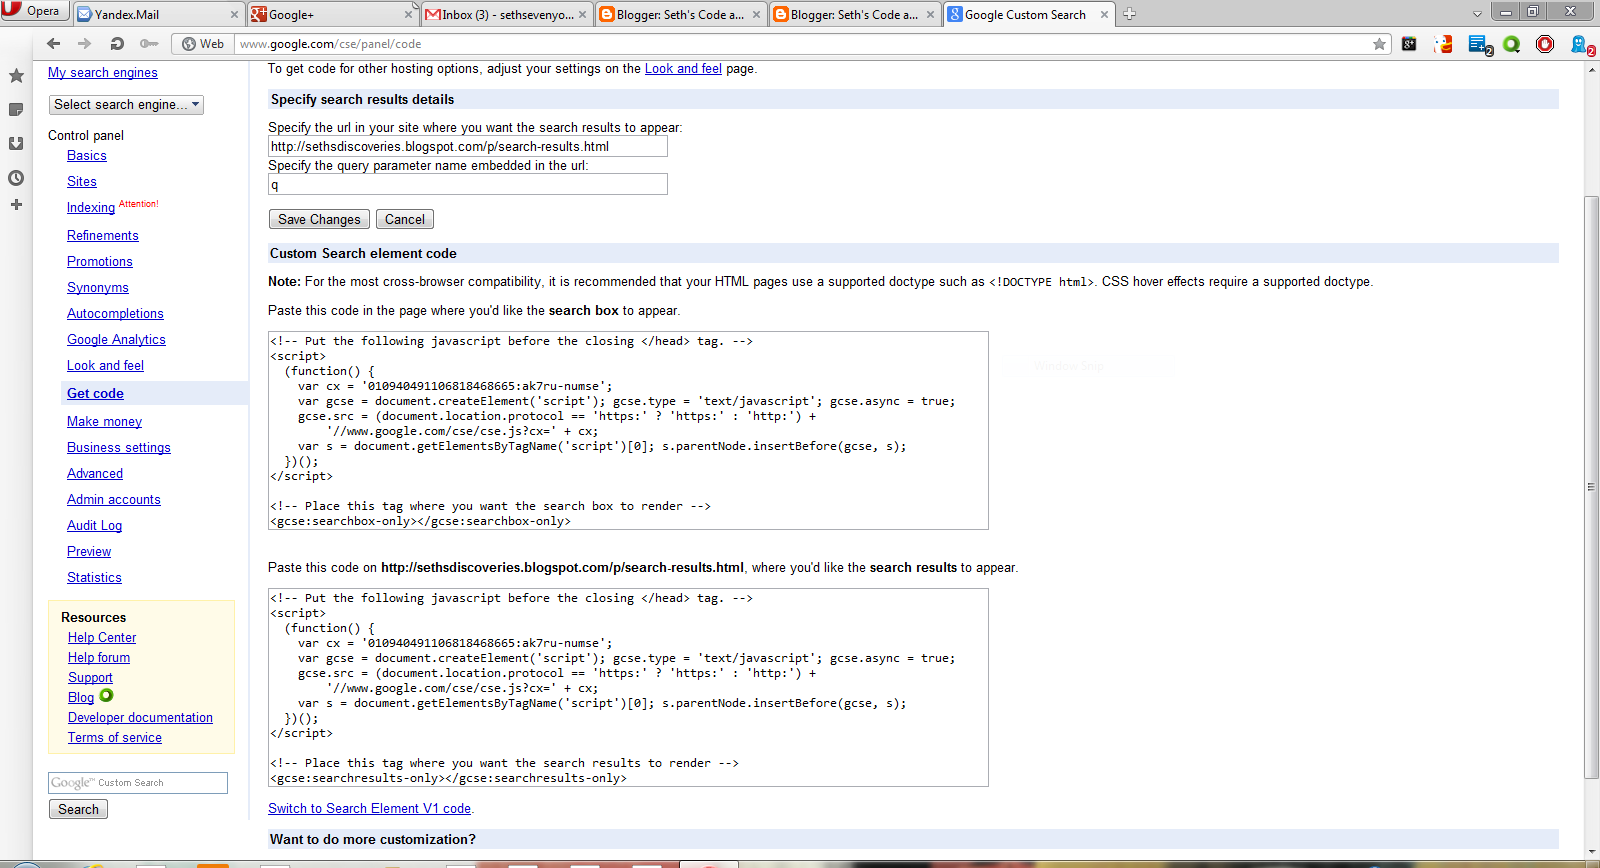The width and height of the screenshot is (1600, 868).
Task: Open the Autocompletions link
Action: [115, 314]
